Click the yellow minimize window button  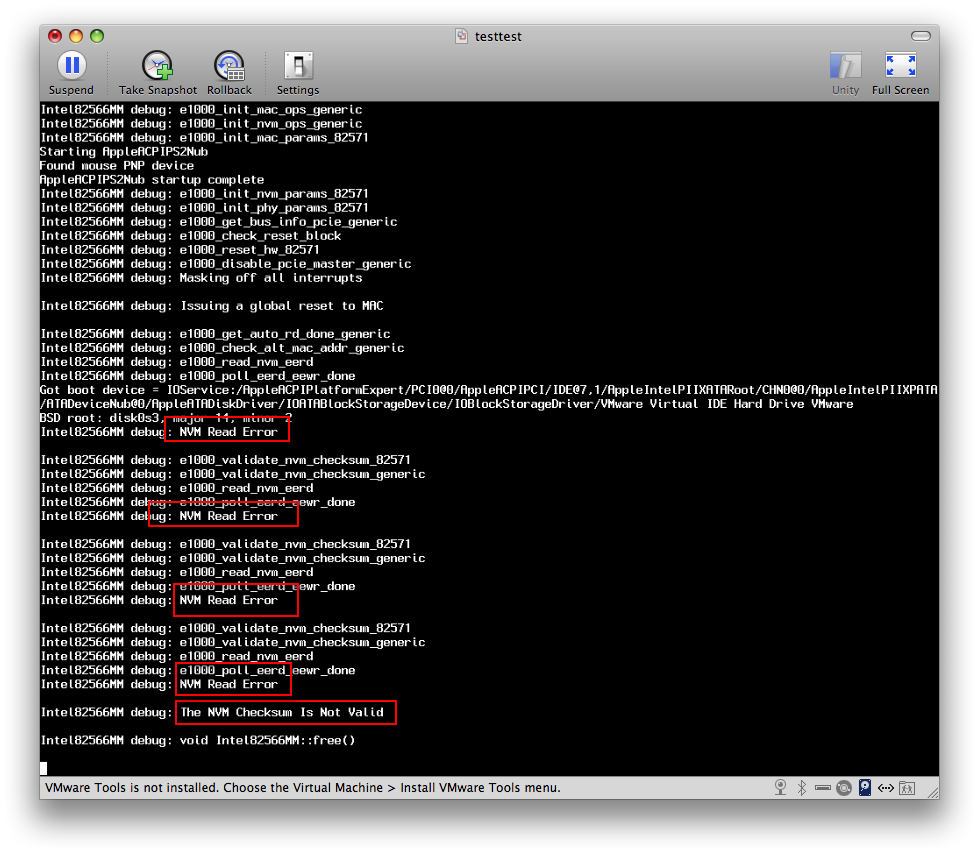tap(76, 36)
